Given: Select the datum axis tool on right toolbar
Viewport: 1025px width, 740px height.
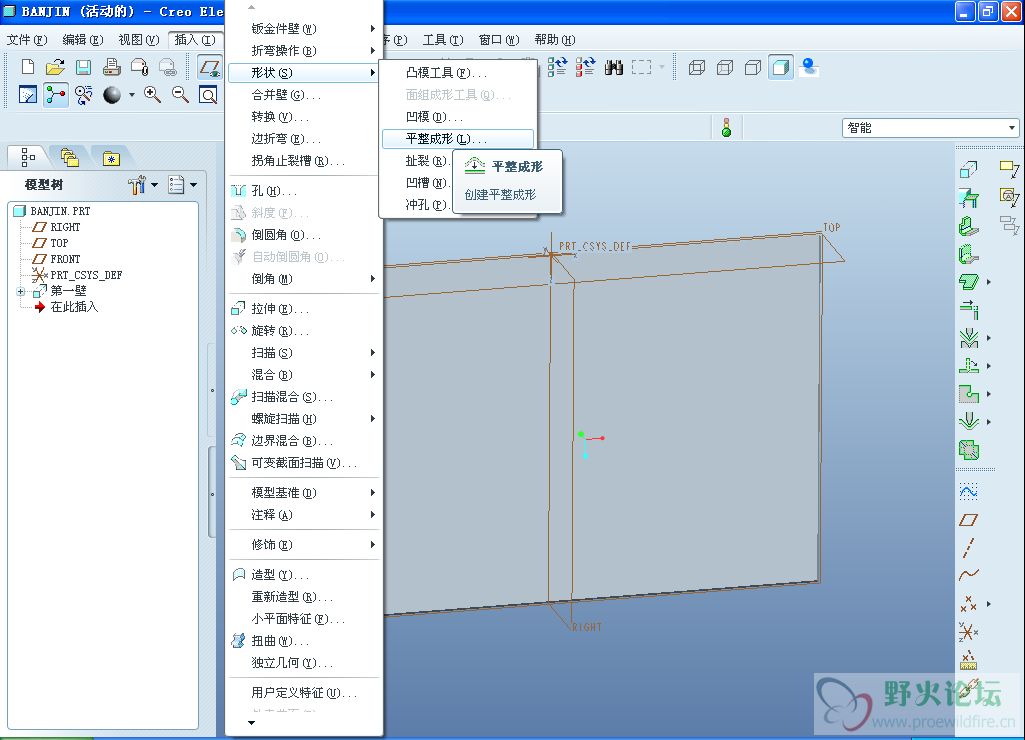Looking at the screenshot, I should point(968,548).
